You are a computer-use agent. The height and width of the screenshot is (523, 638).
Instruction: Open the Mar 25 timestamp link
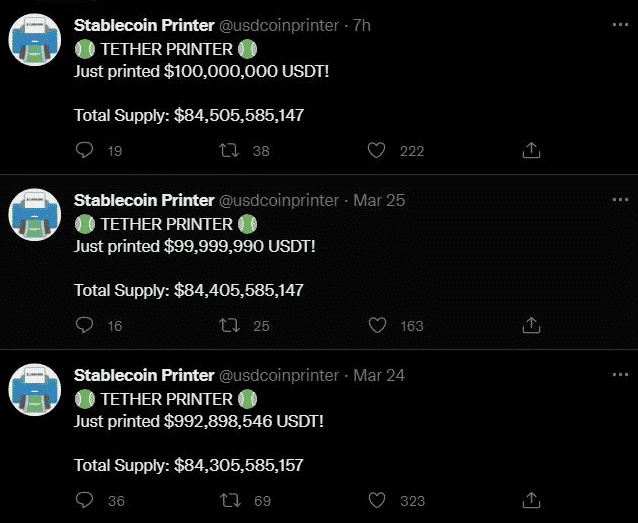click(379, 200)
